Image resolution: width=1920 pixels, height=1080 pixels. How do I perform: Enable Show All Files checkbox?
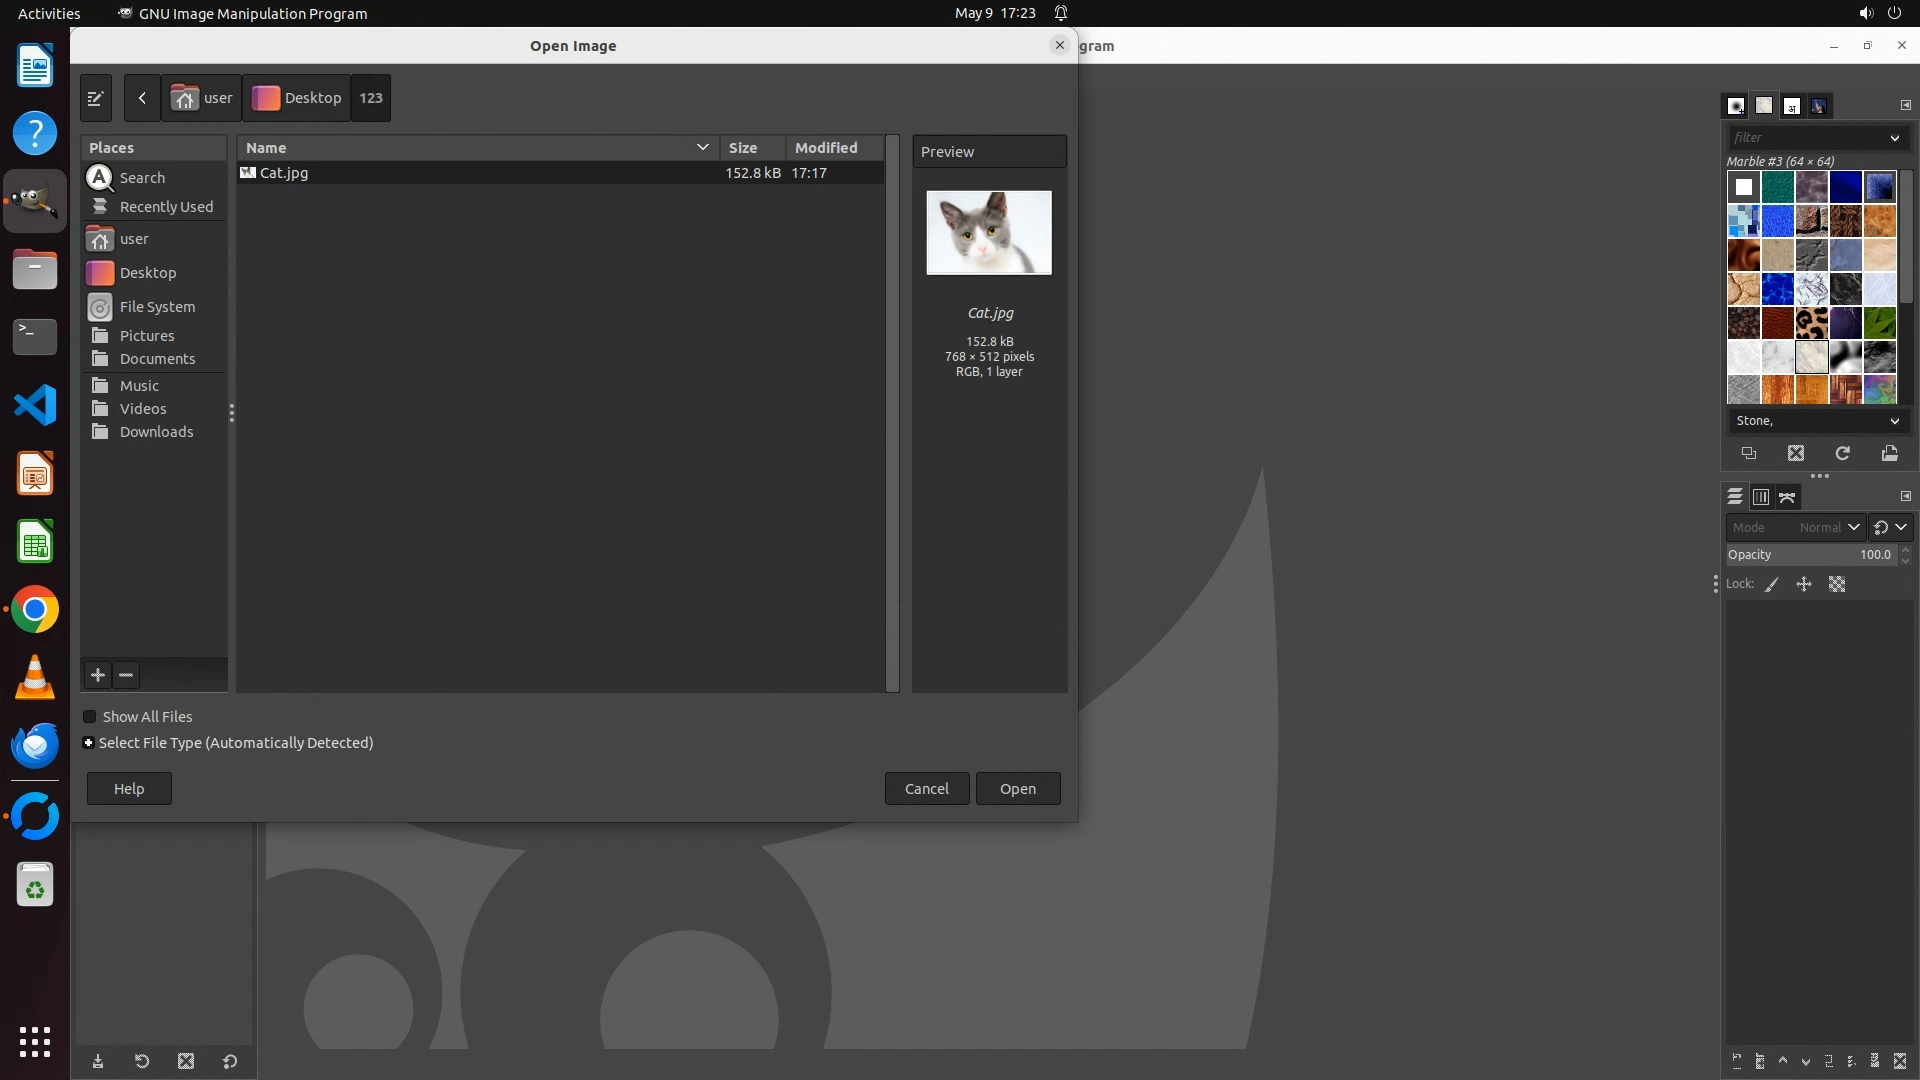(90, 717)
